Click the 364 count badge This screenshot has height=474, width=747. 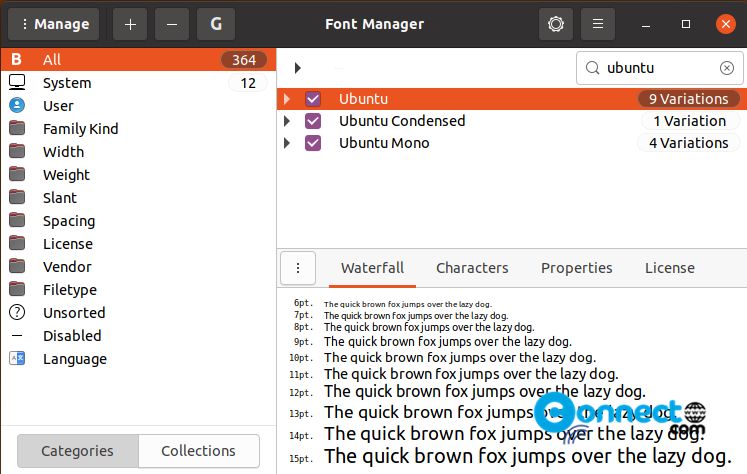[244, 60]
